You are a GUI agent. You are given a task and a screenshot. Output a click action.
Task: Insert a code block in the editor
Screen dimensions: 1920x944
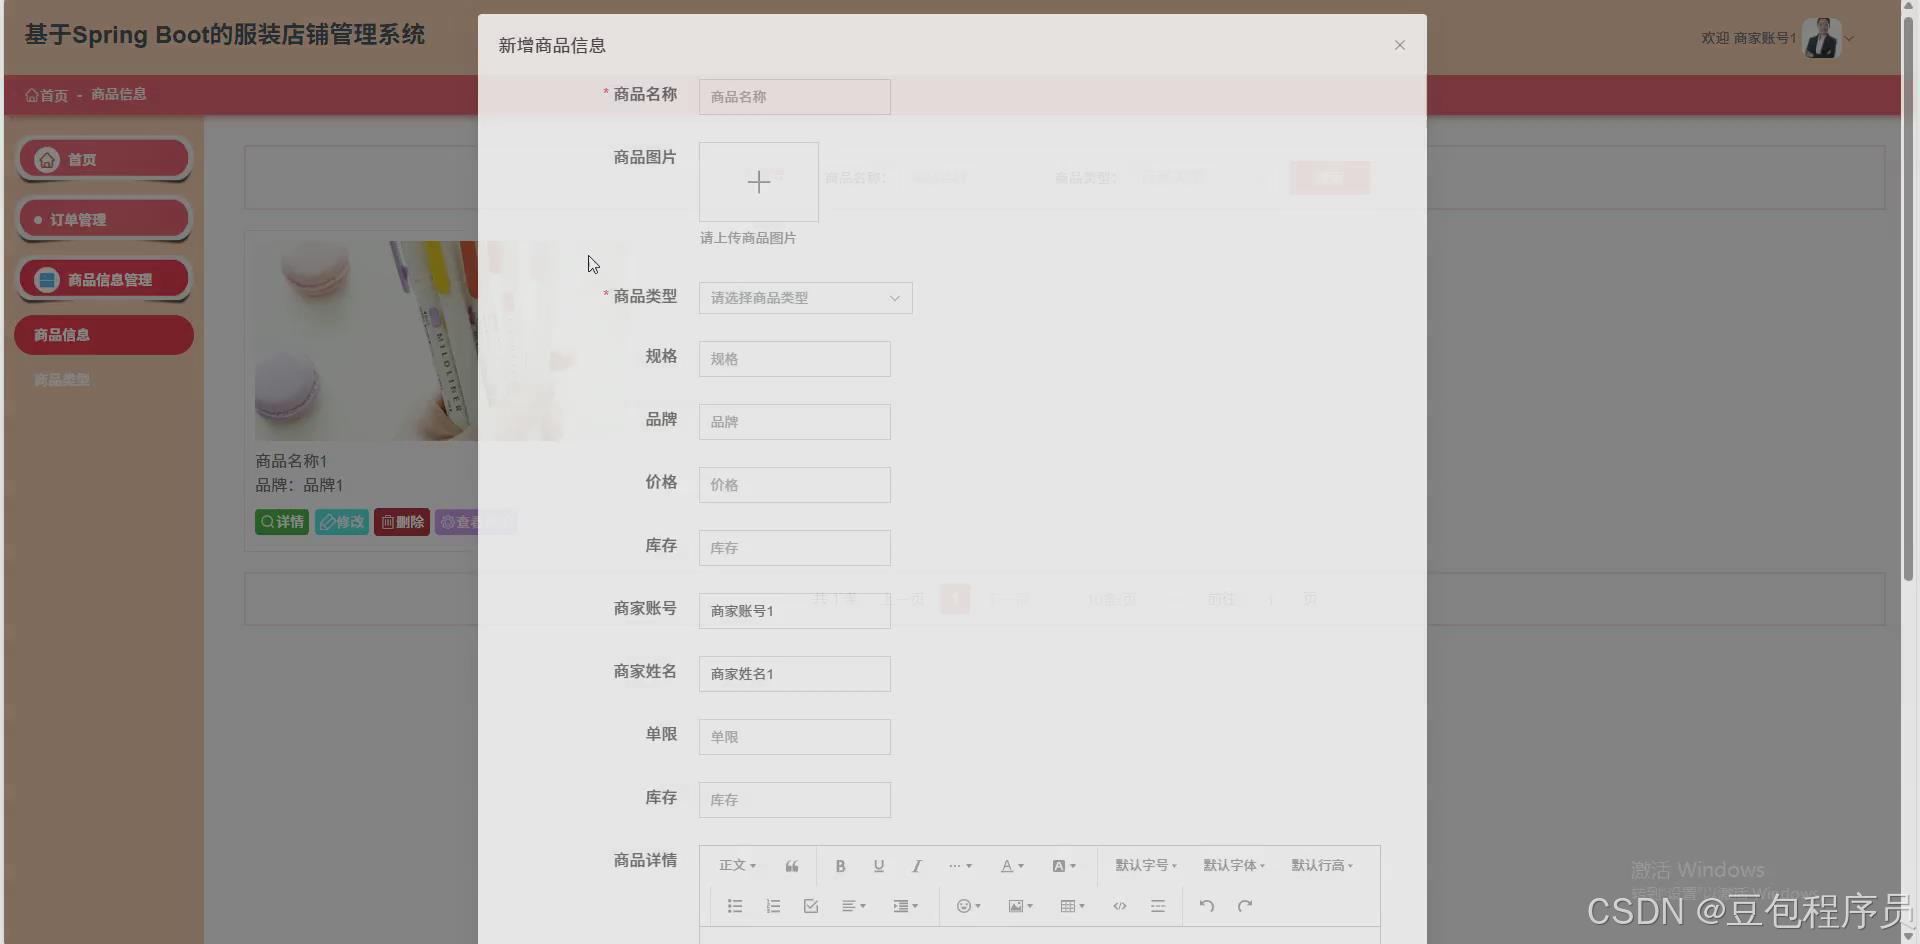(1119, 906)
